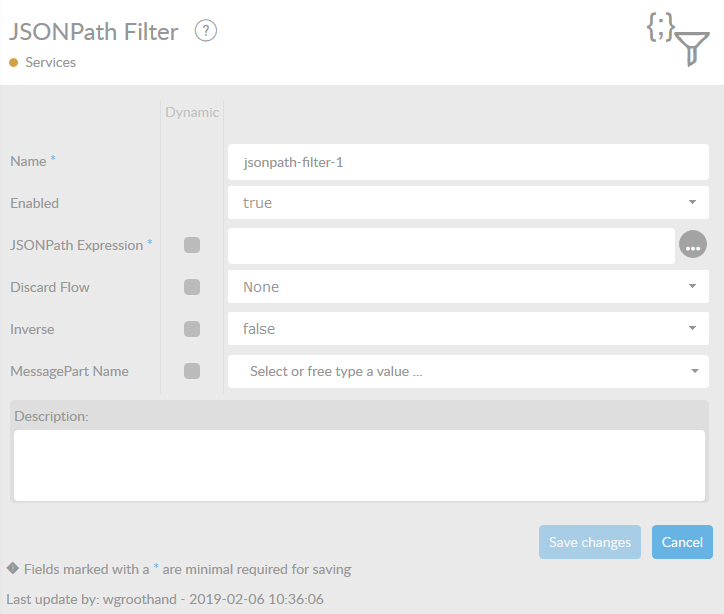
Task: Click the Dynamic column header
Action: coord(192,112)
